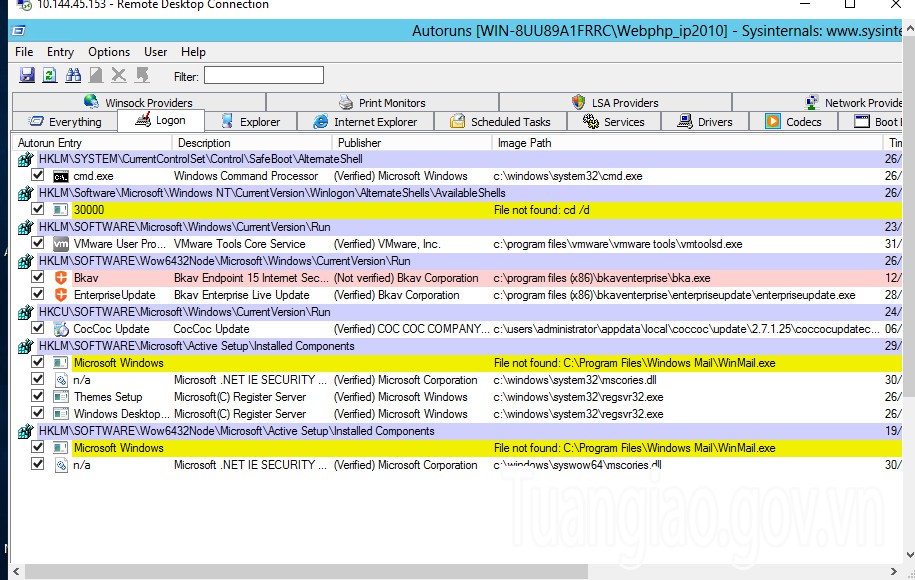Click registry icon for Wow6432Node Active Setup key

click(25, 431)
